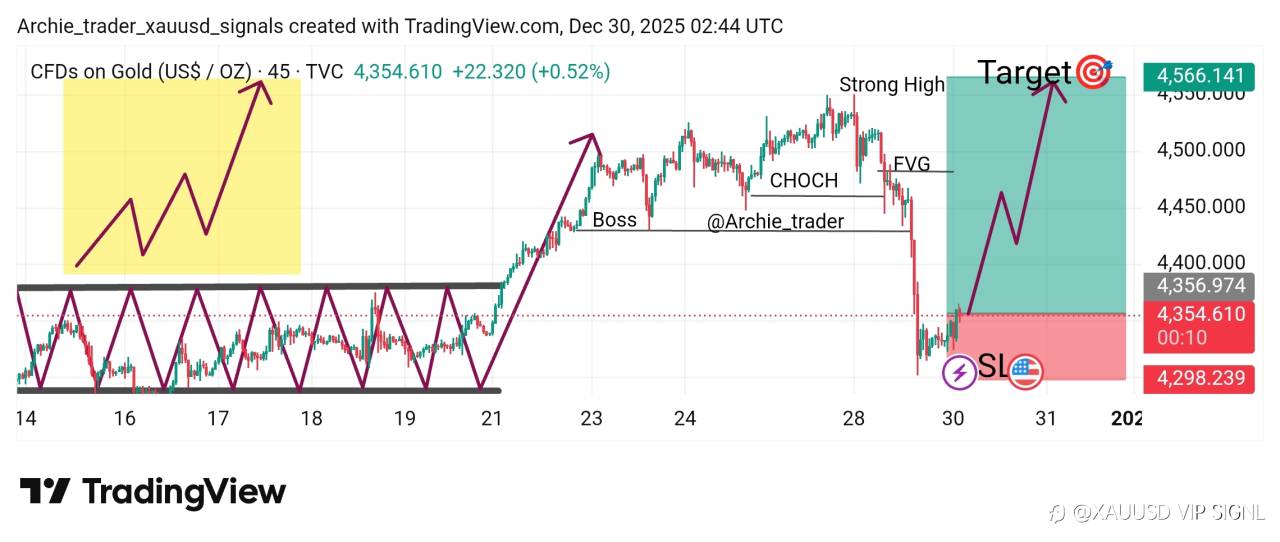
Task: Select the Boss text annotation
Action: 614,220
